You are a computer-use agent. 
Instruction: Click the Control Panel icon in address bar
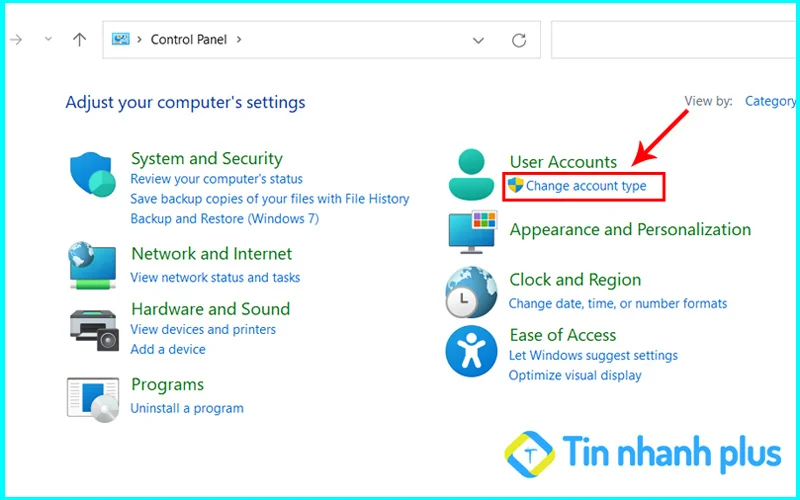click(121, 39)
